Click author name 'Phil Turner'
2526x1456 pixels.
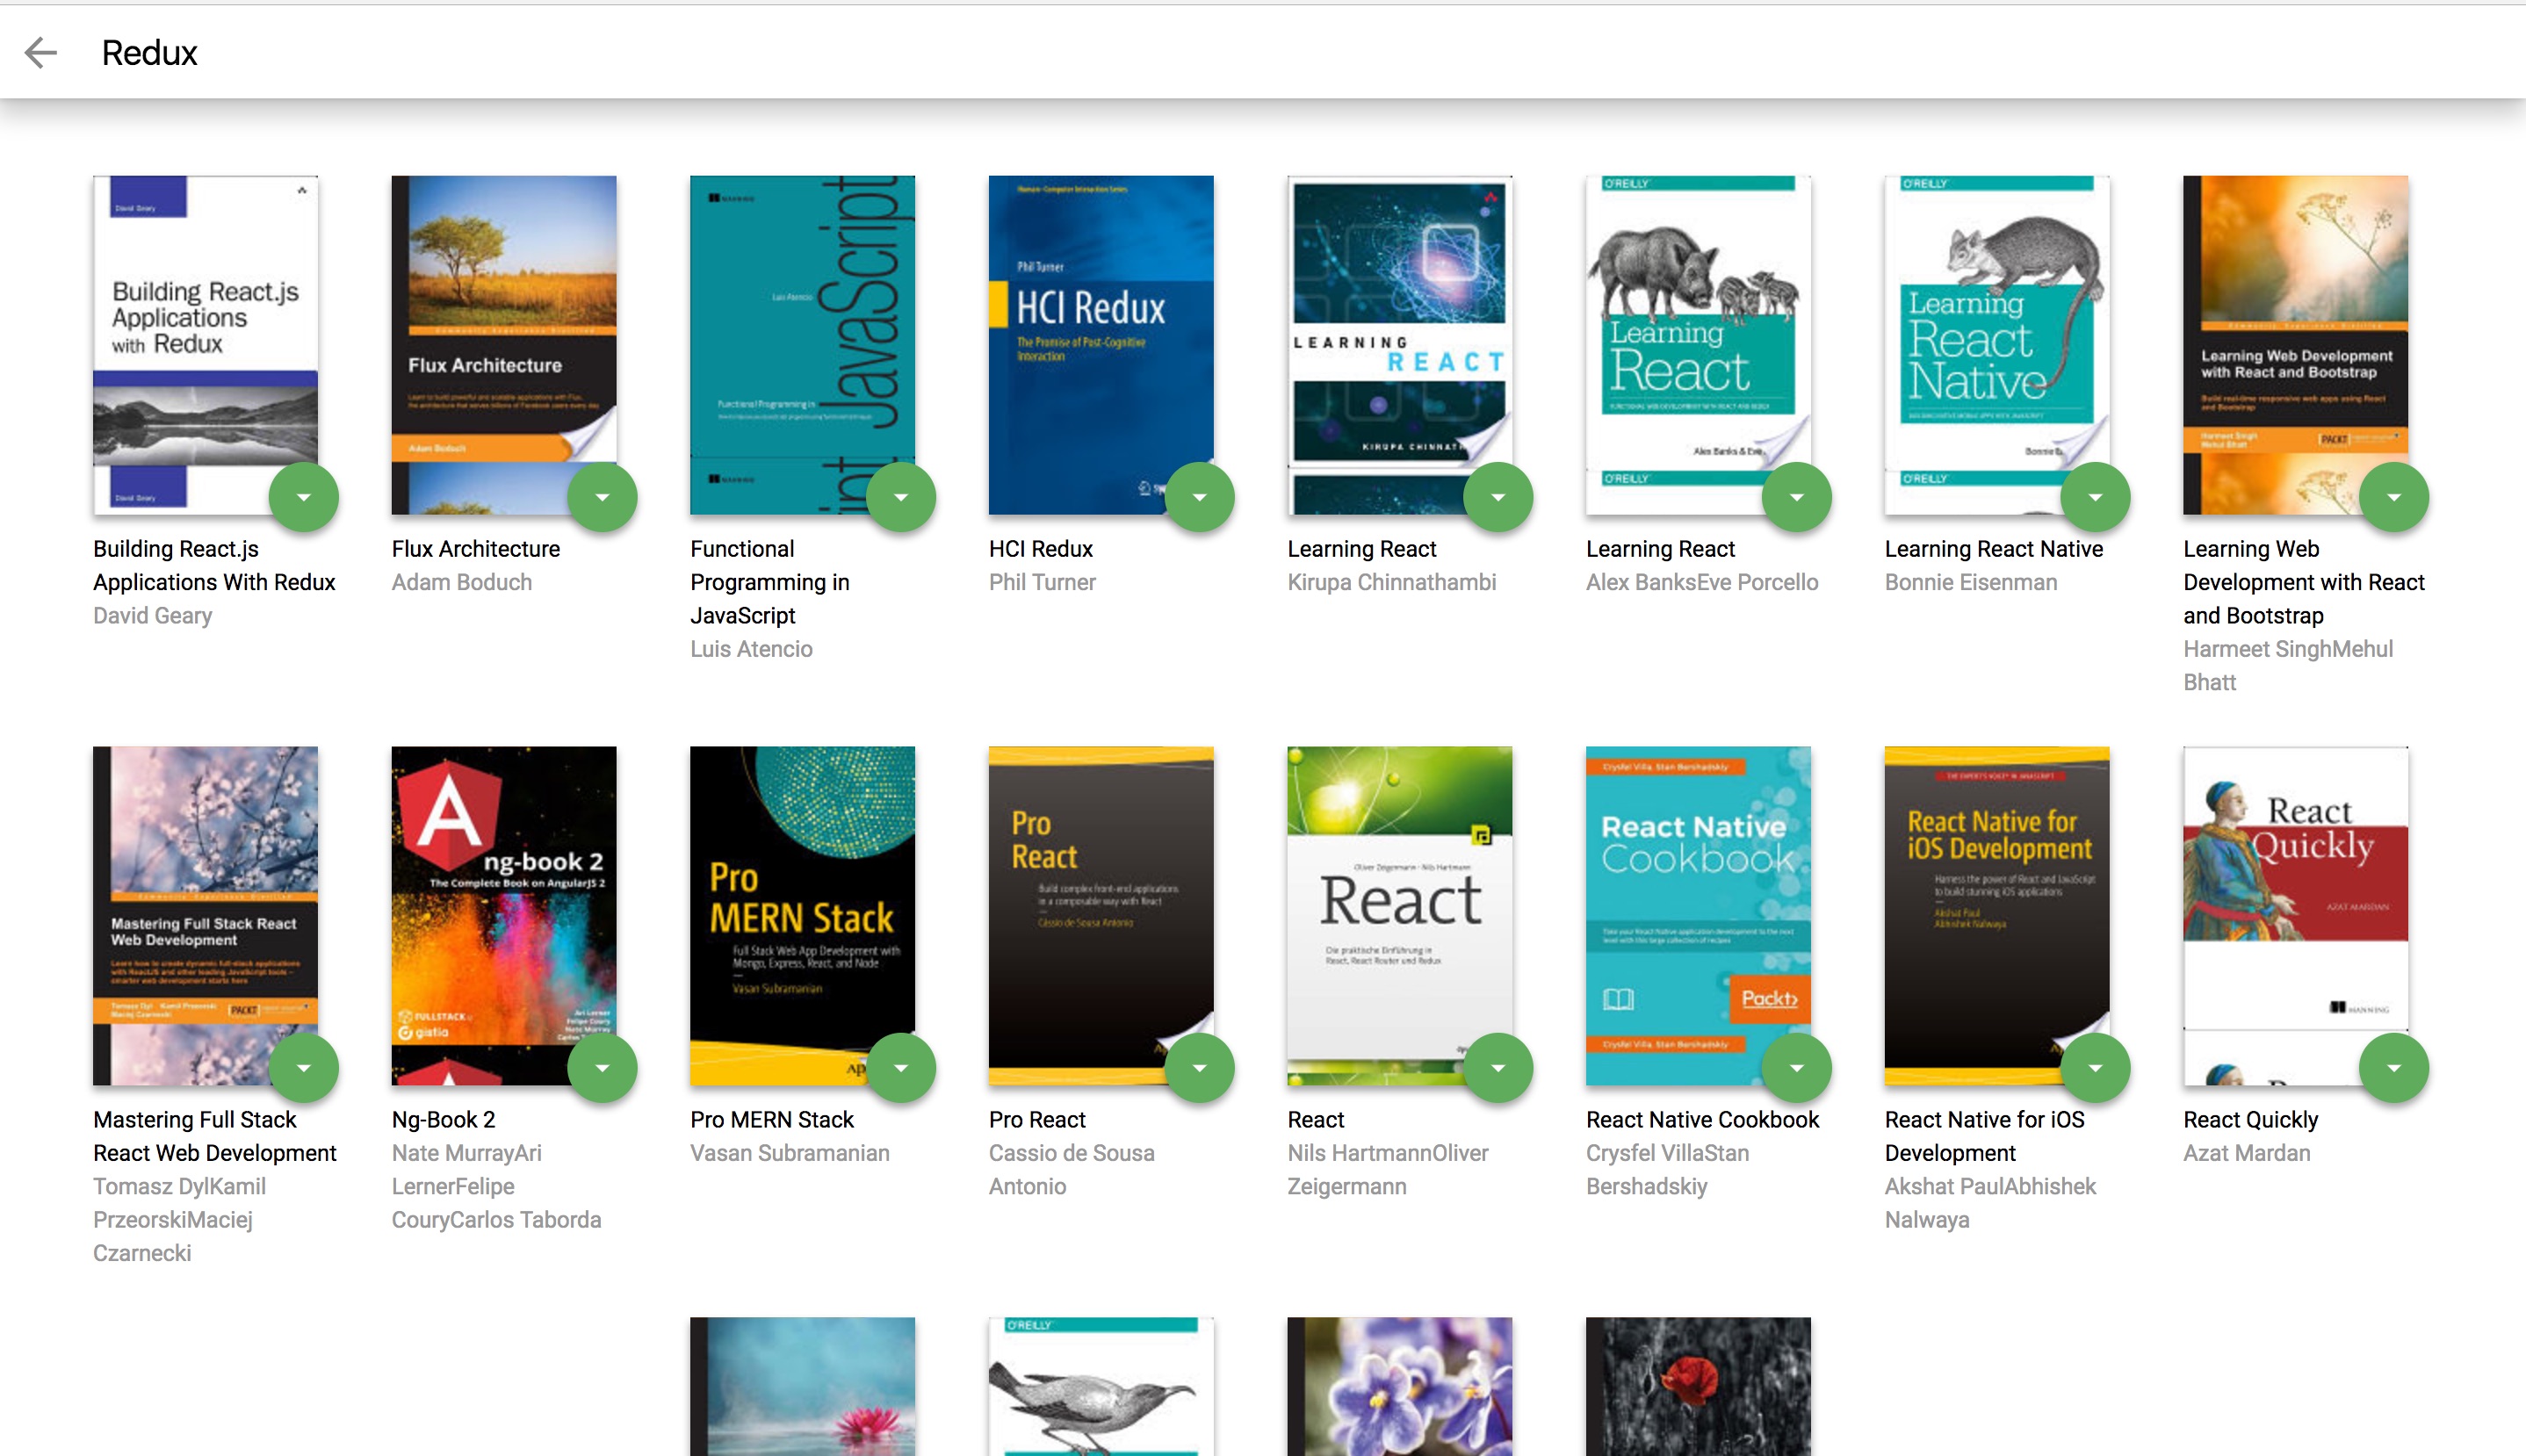tap(1042, 582)
